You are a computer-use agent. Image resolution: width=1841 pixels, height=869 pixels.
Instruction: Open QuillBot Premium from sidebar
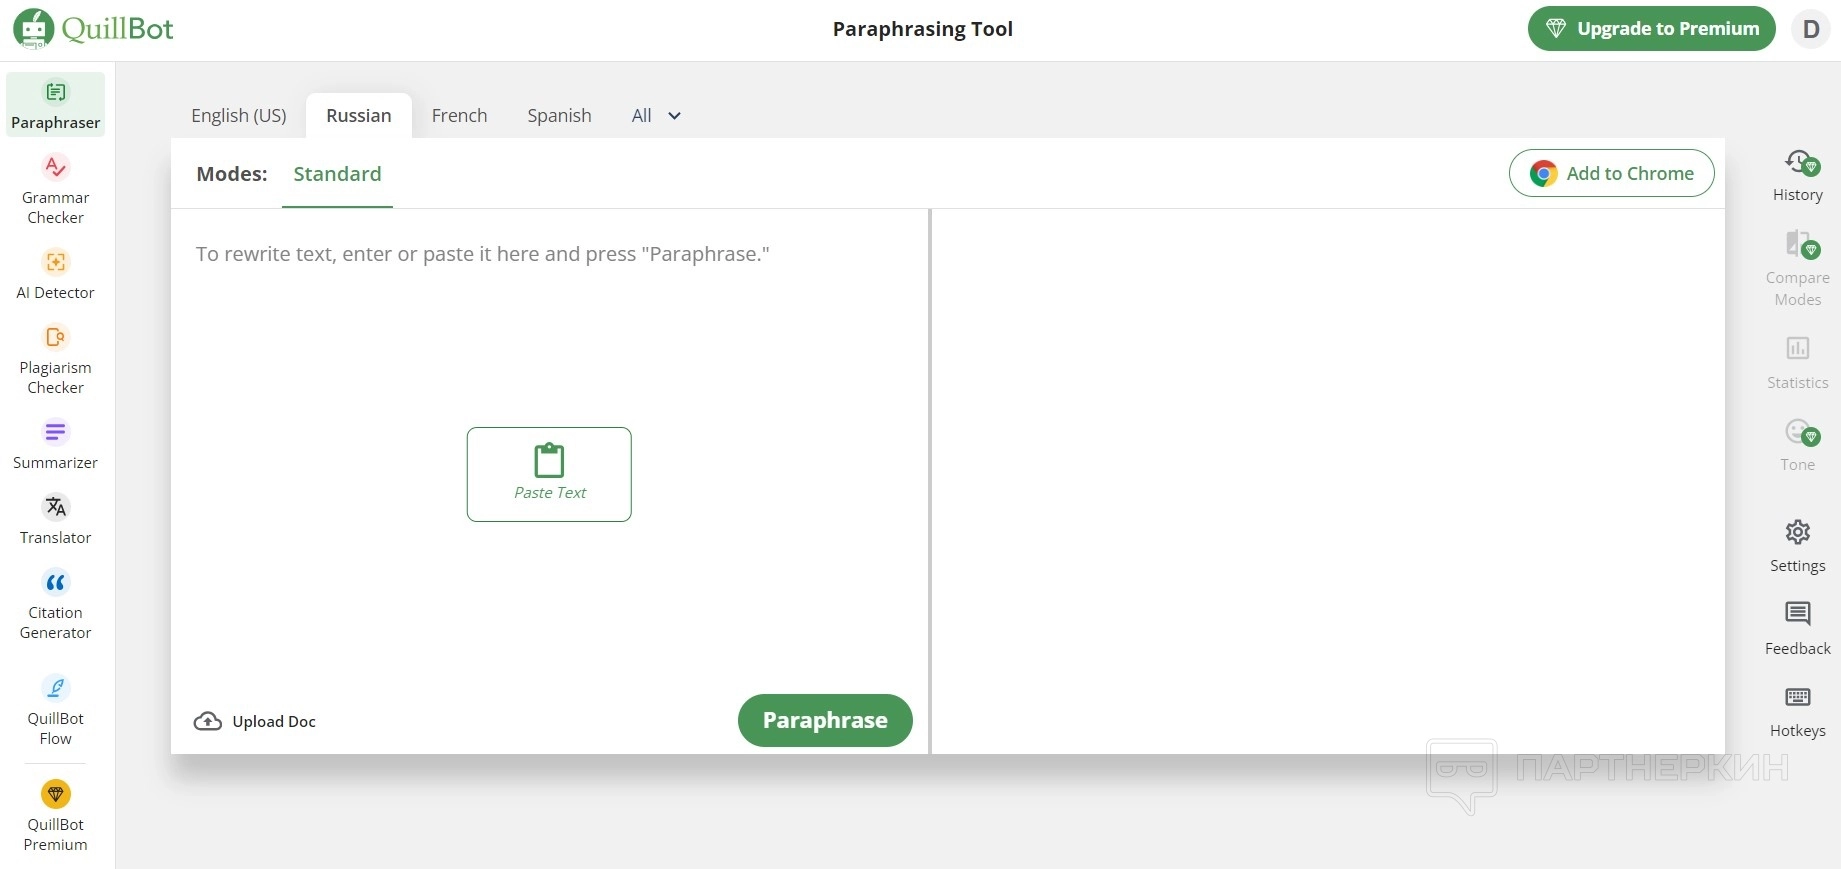(56, 816)
